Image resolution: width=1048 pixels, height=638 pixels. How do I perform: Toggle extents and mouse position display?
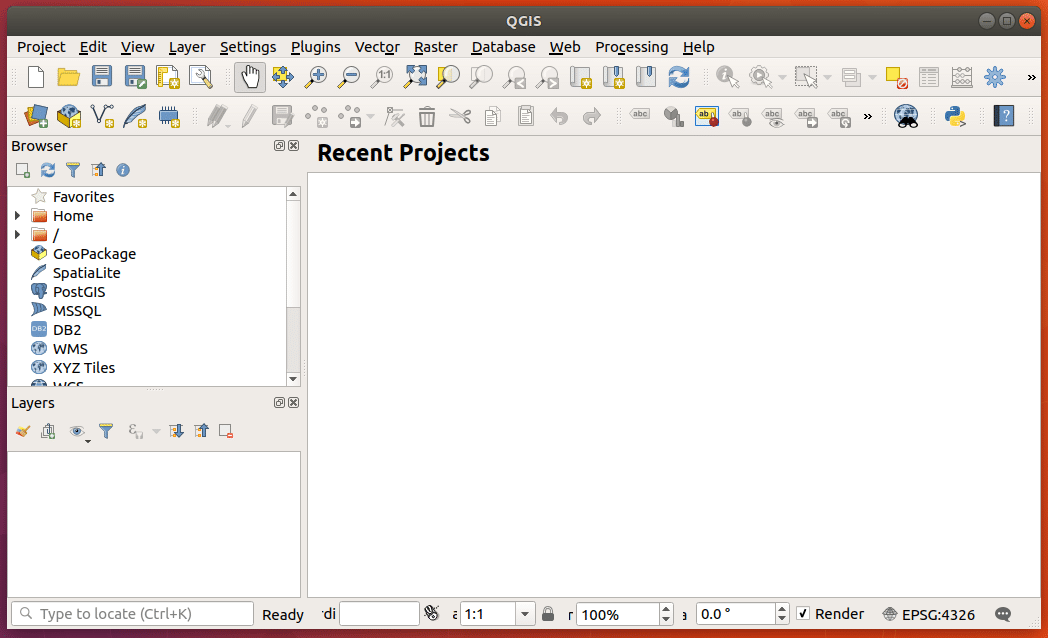(432, 613)
